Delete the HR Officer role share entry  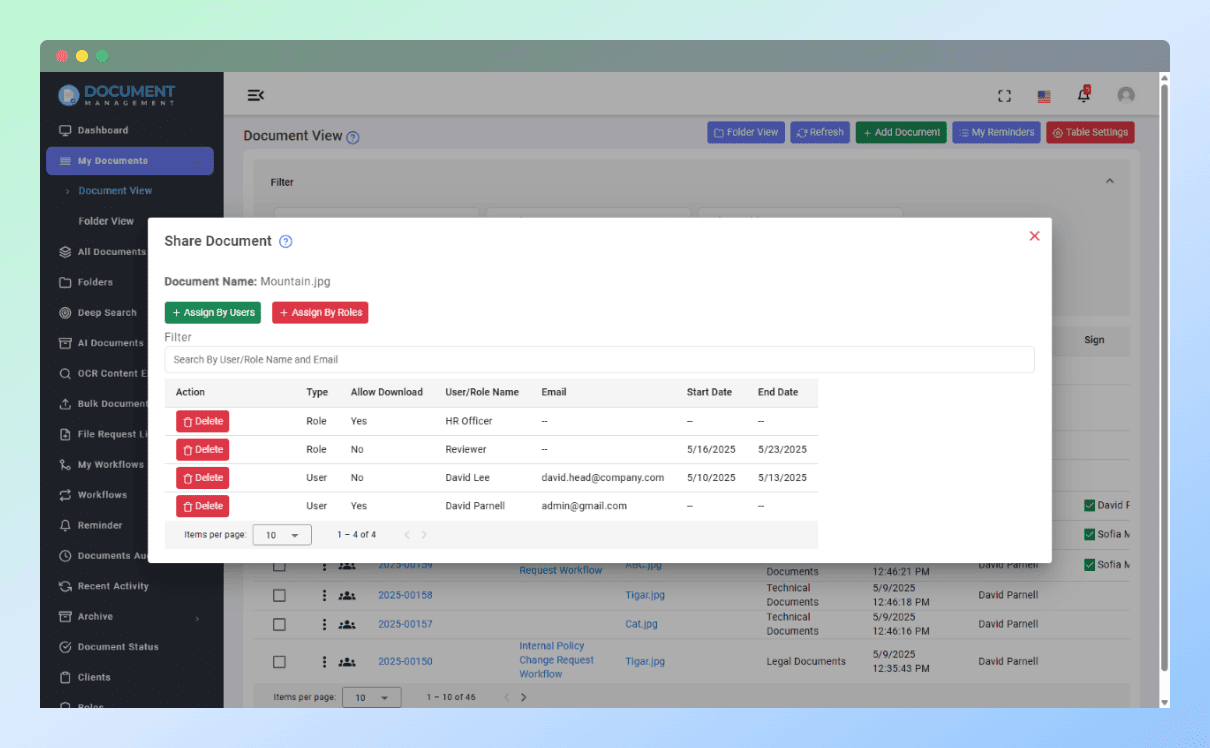coord(202,421)
